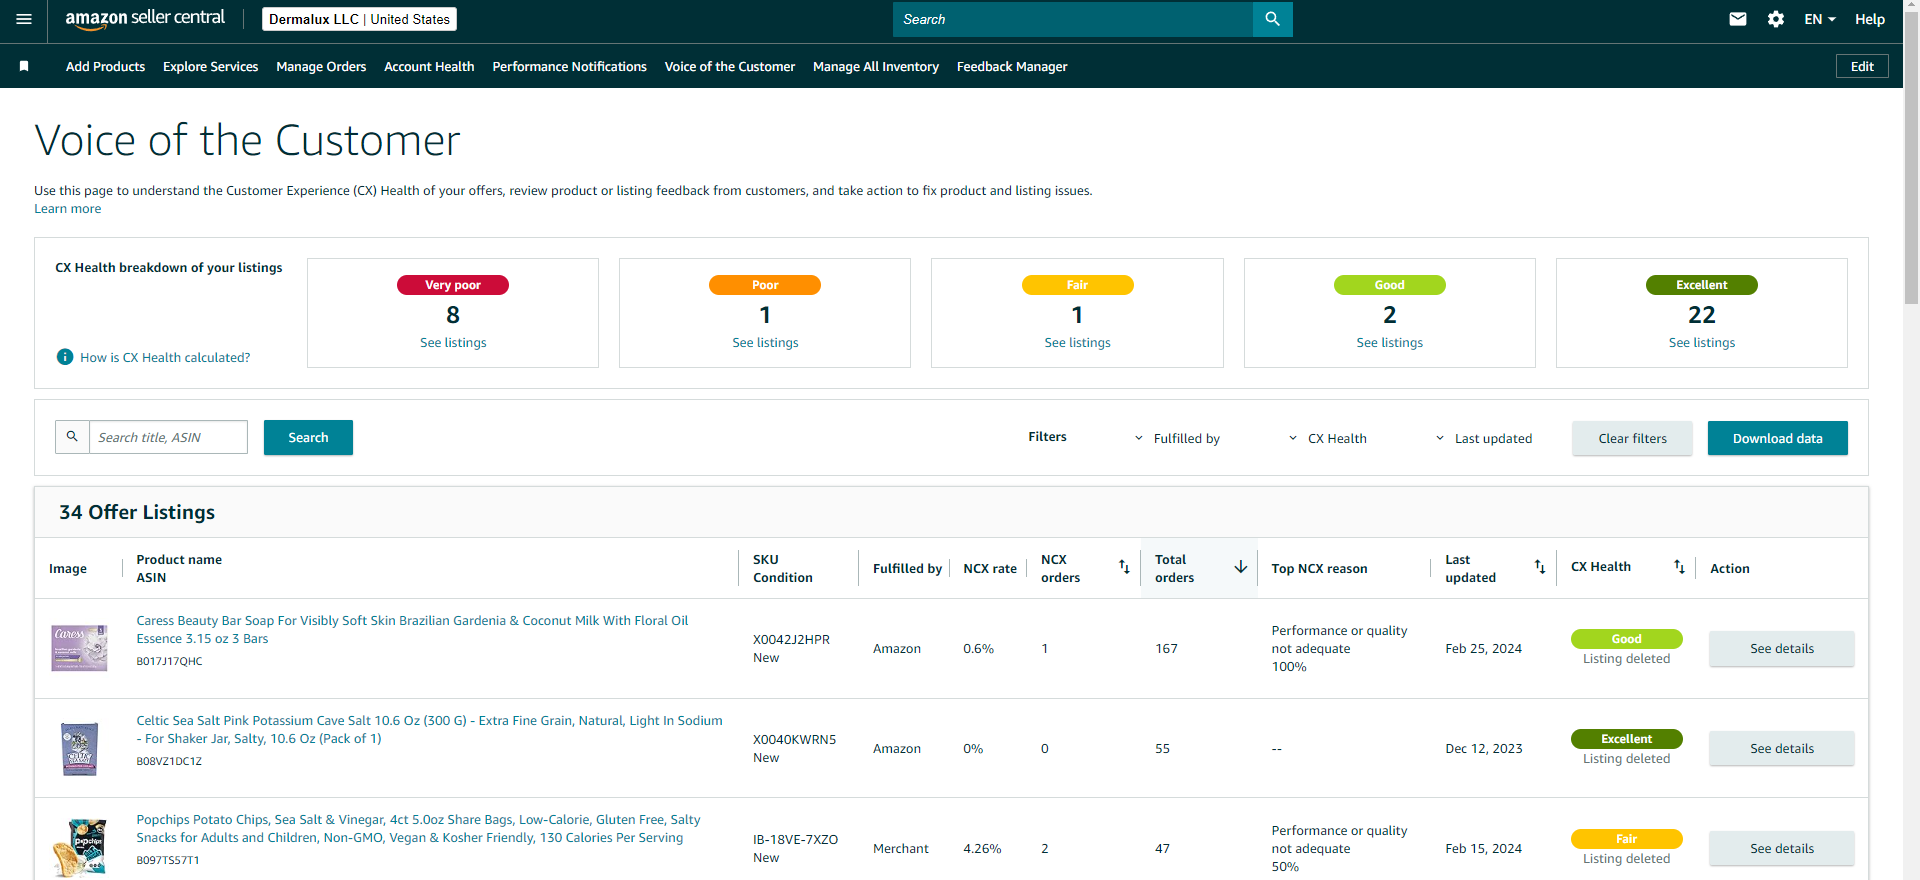Viewport: 1920px width, 880px height.
Task: Click the magnifier search button in header
Action: pos(1272,19)
